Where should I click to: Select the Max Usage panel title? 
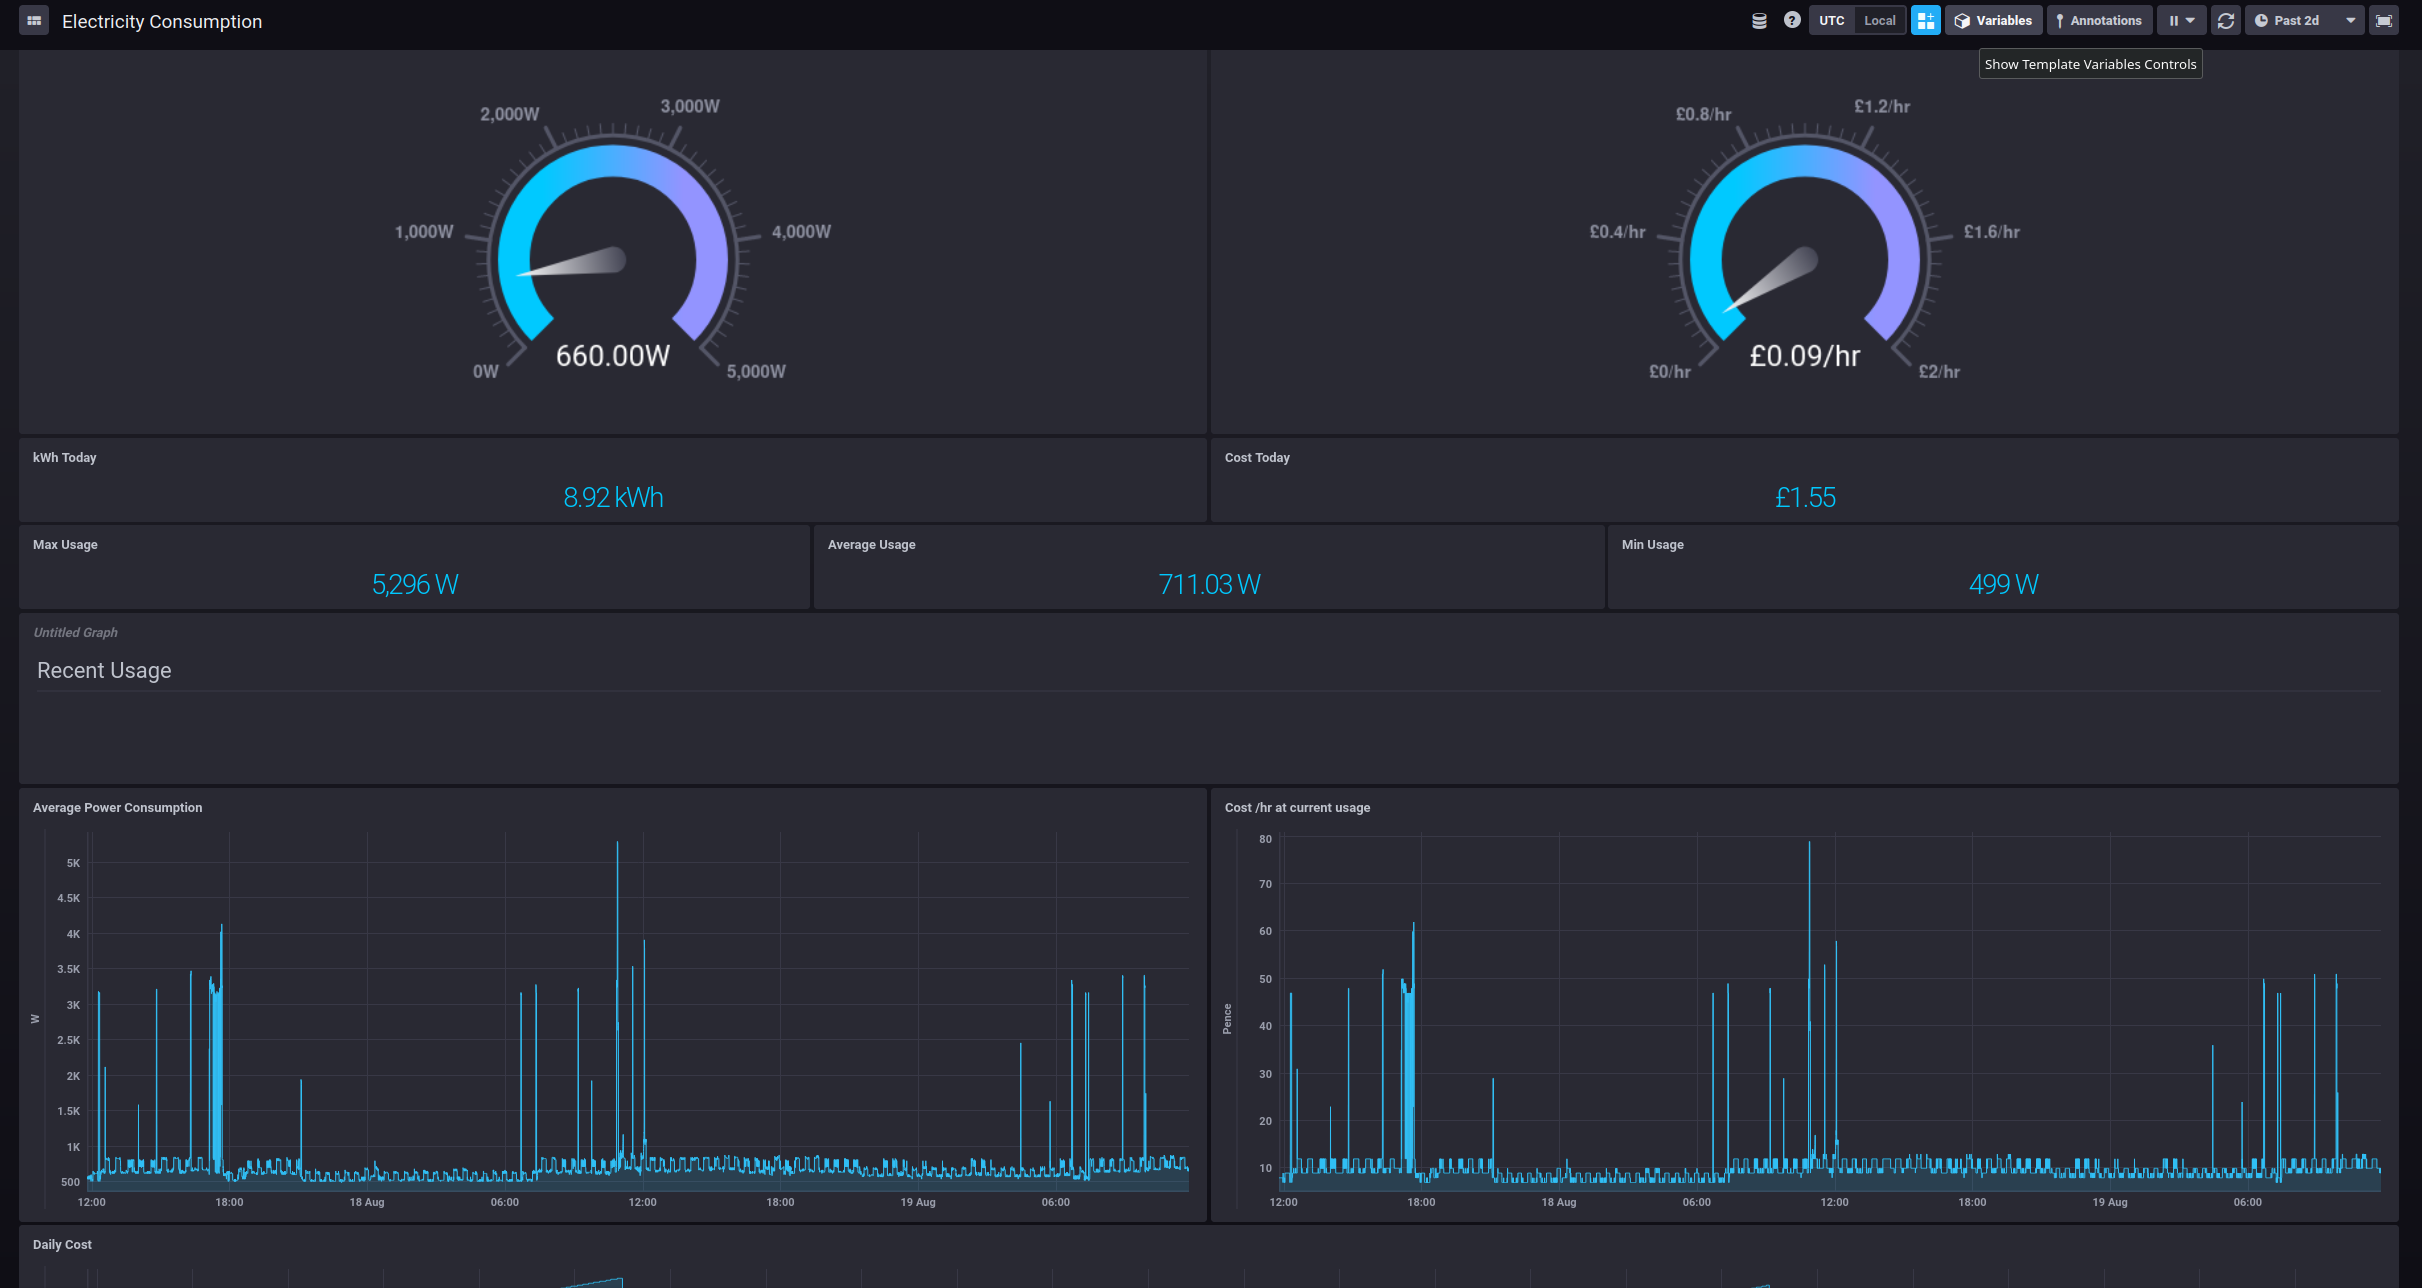65,544
